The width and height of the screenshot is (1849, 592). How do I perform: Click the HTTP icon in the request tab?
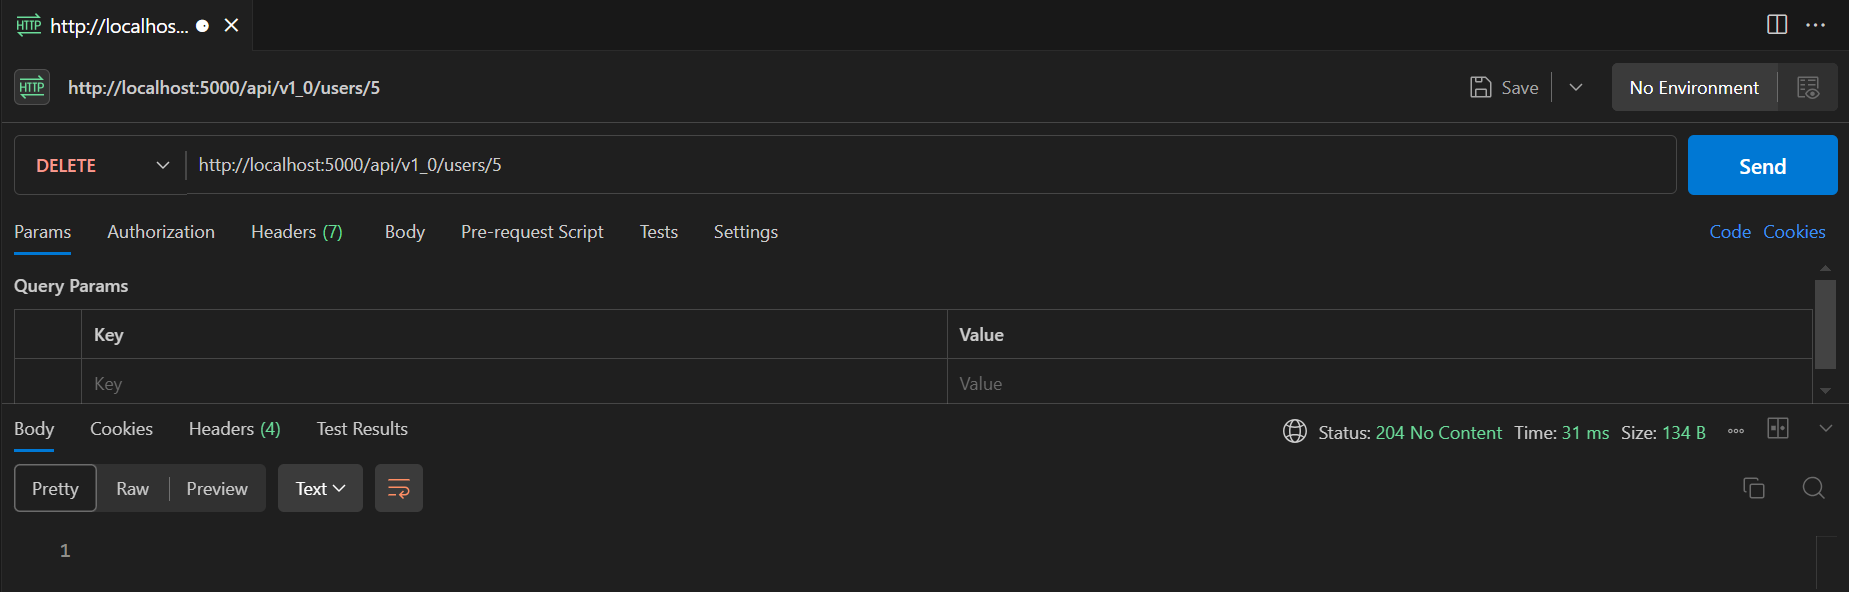pyautogui.click(x=29, y=25)
